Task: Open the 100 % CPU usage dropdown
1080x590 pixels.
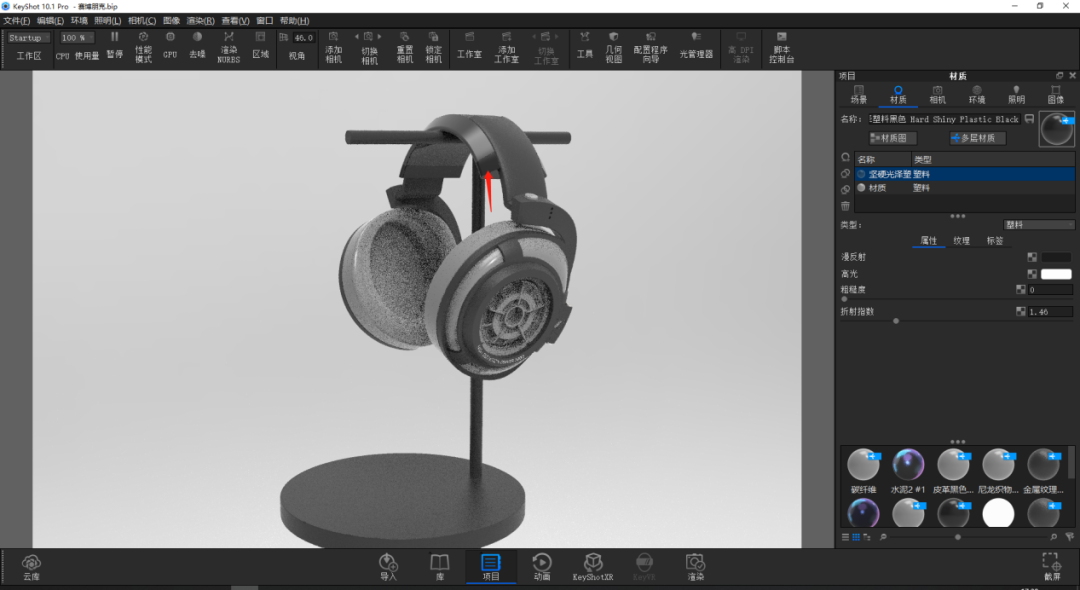Action: point(77,38)
